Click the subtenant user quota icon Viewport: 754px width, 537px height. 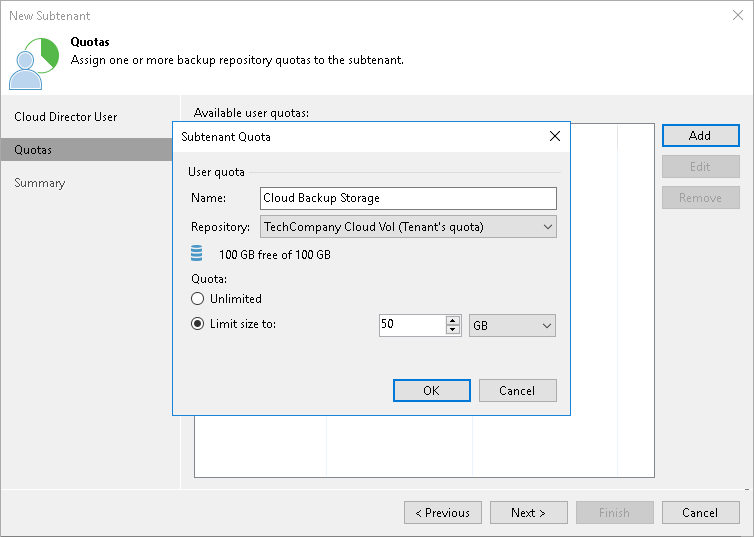pos(34,63)
